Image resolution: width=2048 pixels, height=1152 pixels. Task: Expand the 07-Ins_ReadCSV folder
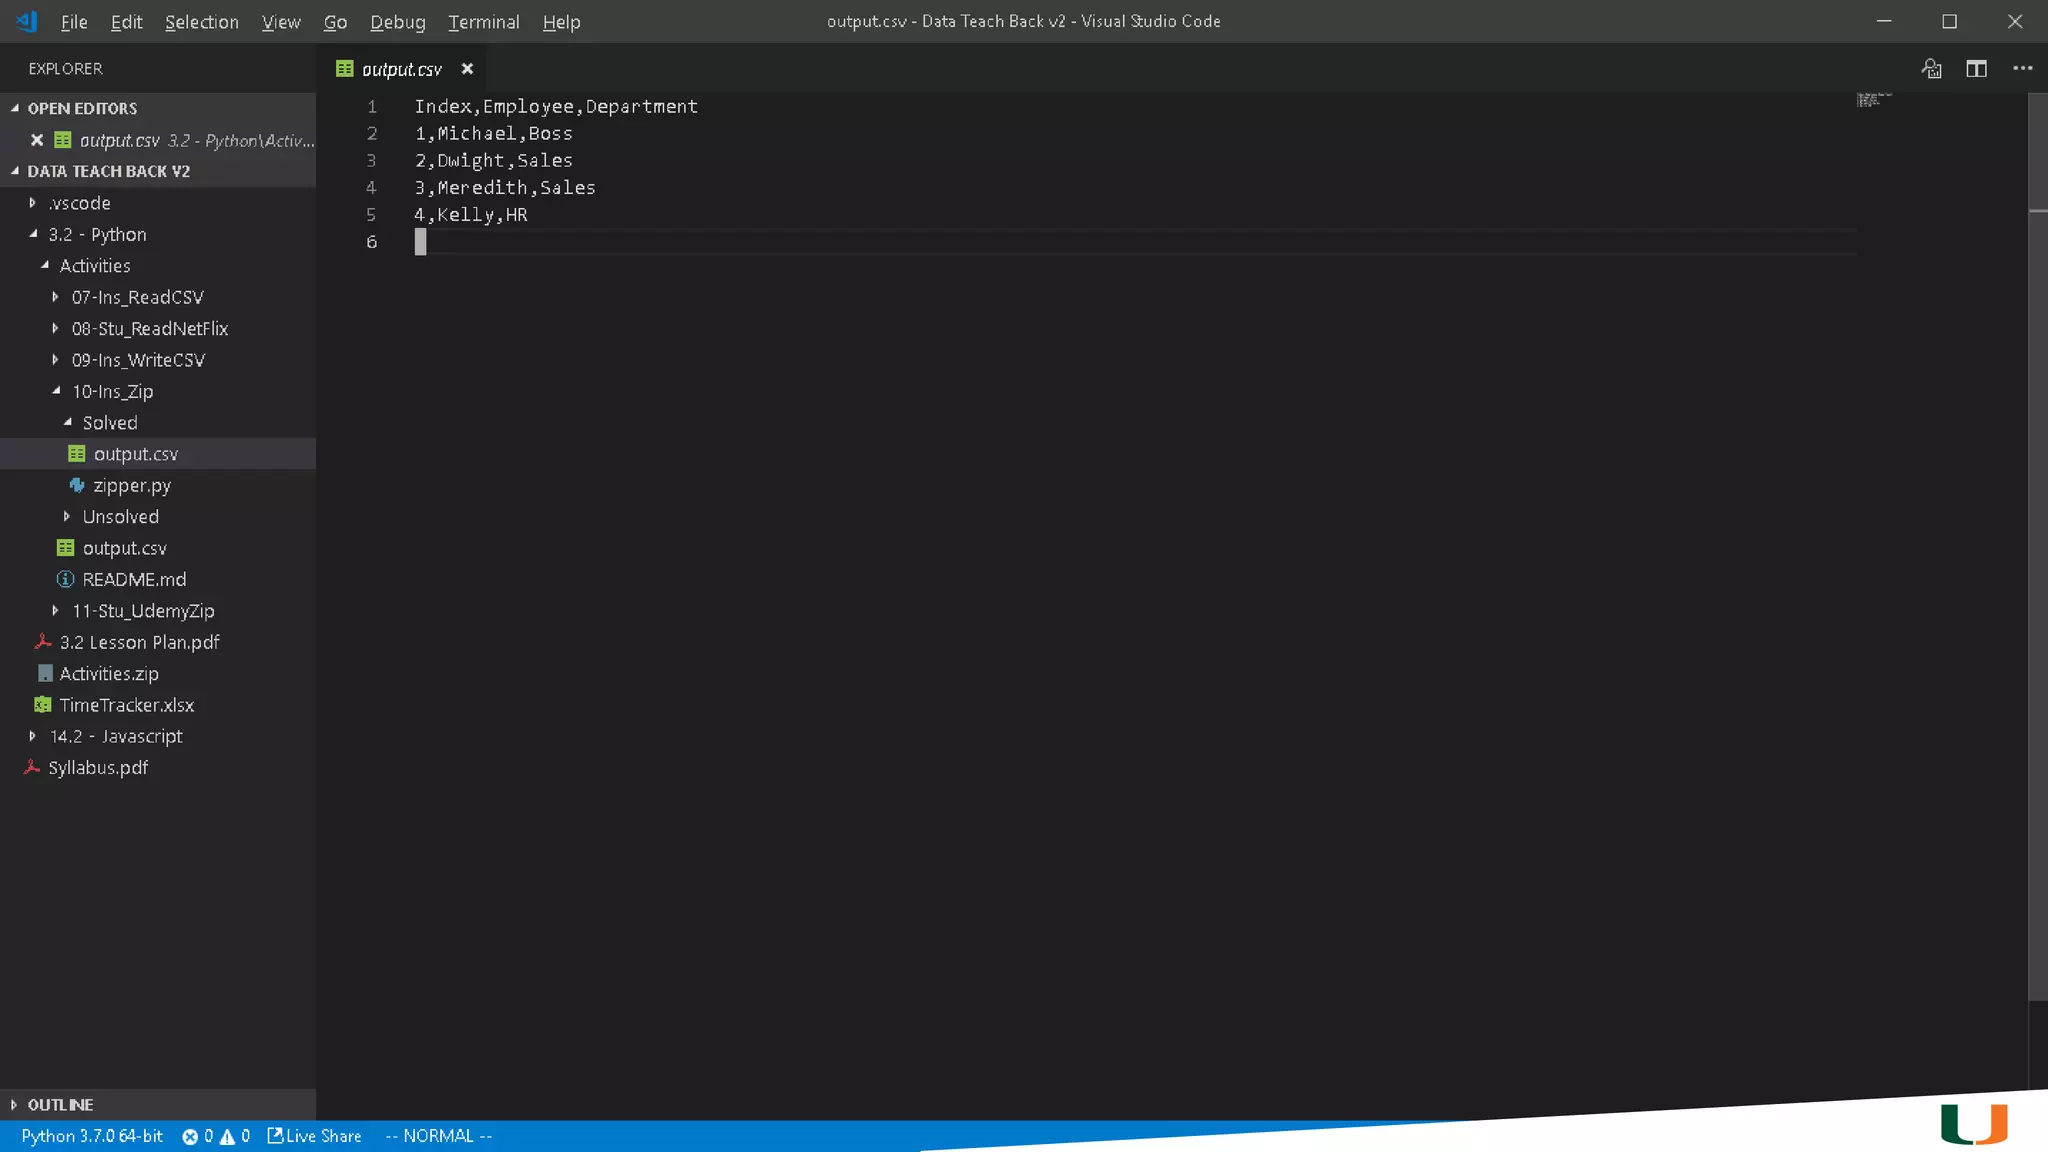[x=137, y=297]
